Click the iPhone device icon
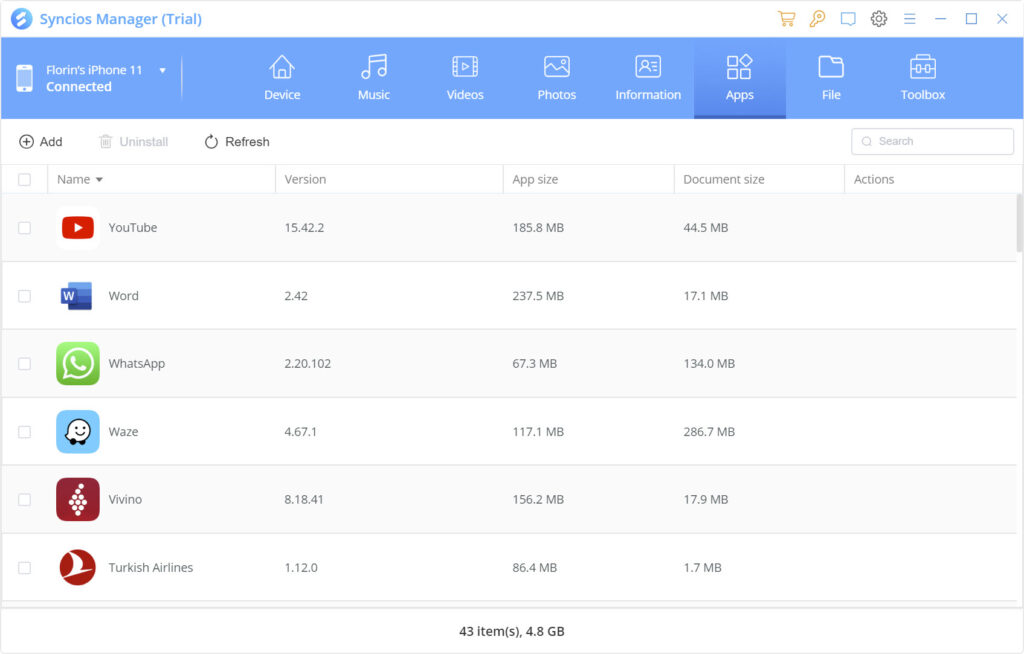The image size is (1024, 654). tap(24, 78)
